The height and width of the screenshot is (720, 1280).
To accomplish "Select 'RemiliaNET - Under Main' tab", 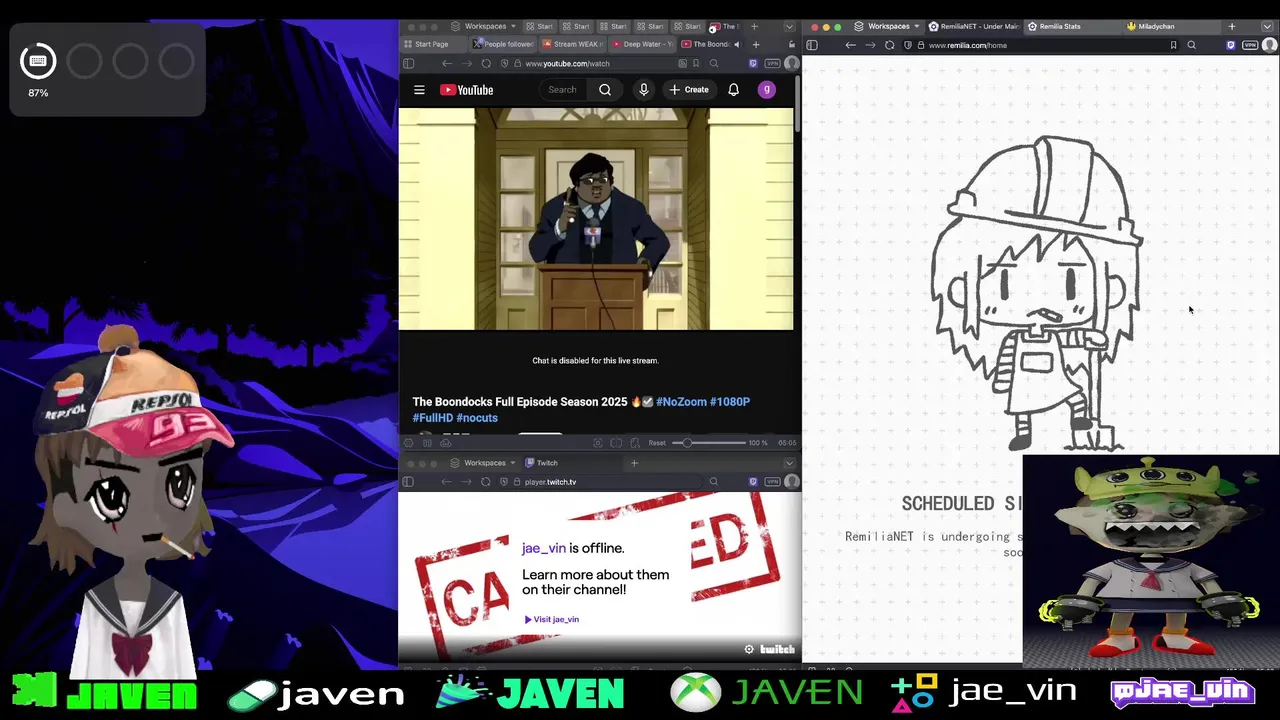I will pos(973,27).
